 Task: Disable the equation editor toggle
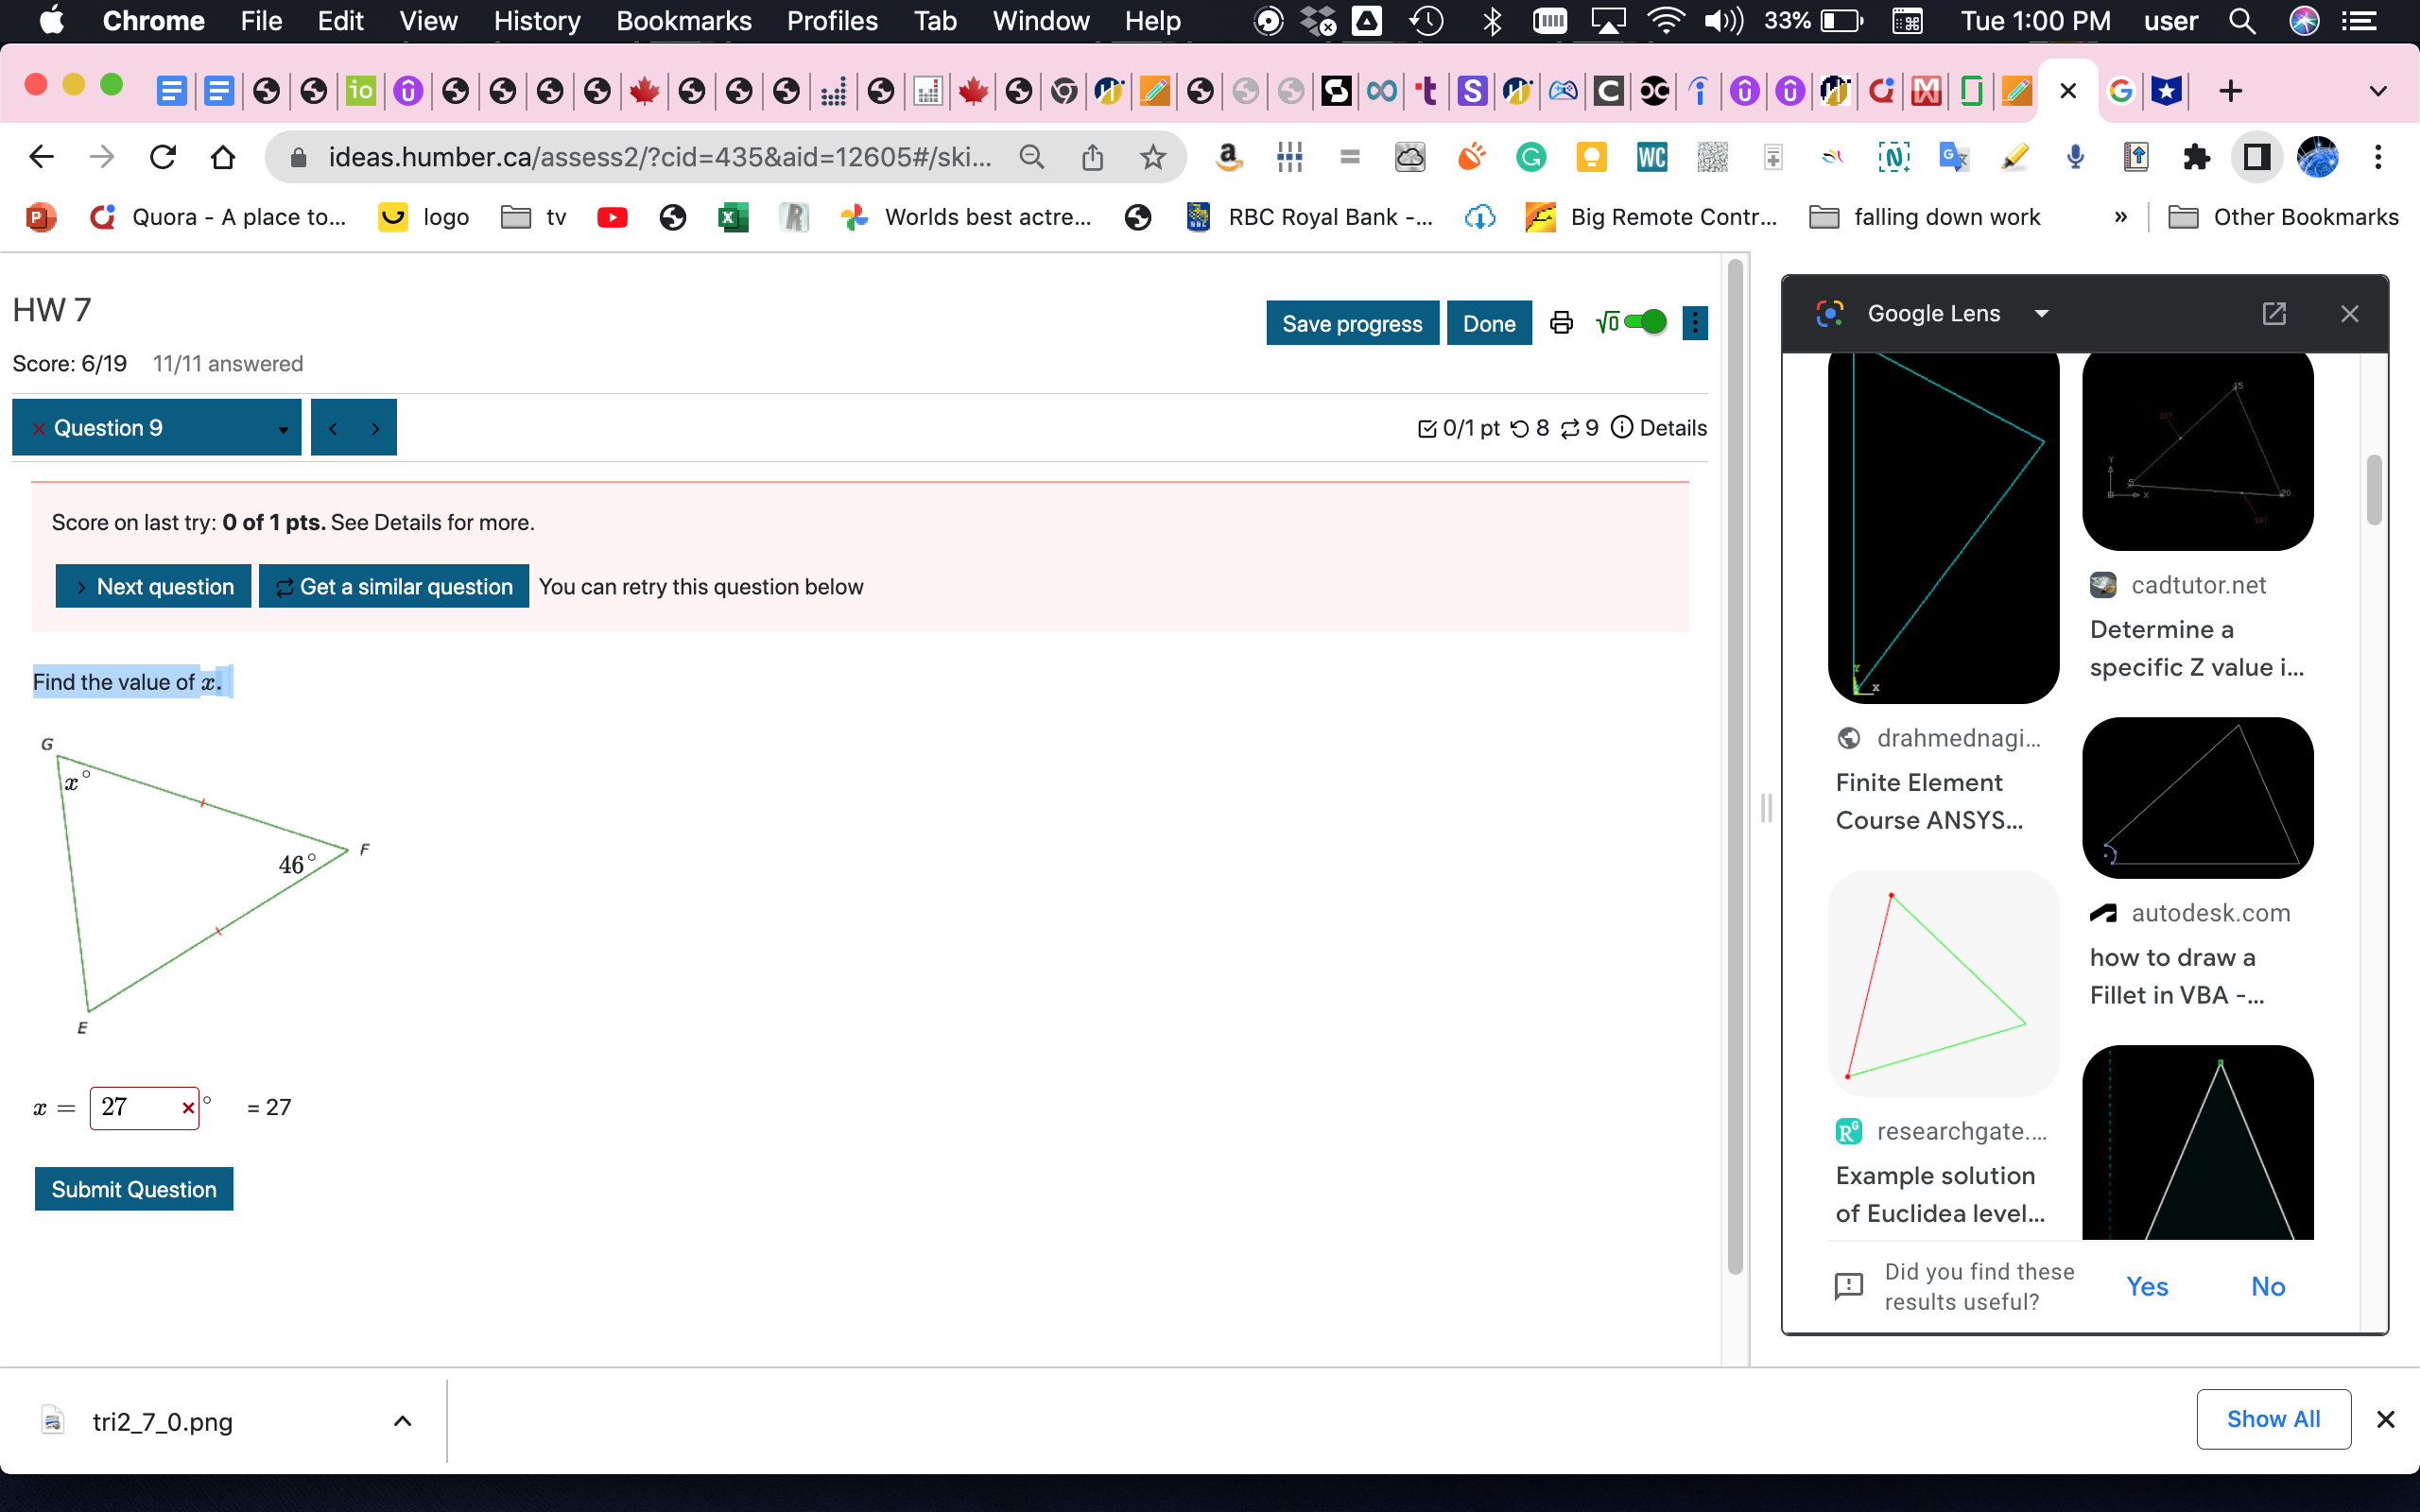click(x=1643, y=322)
